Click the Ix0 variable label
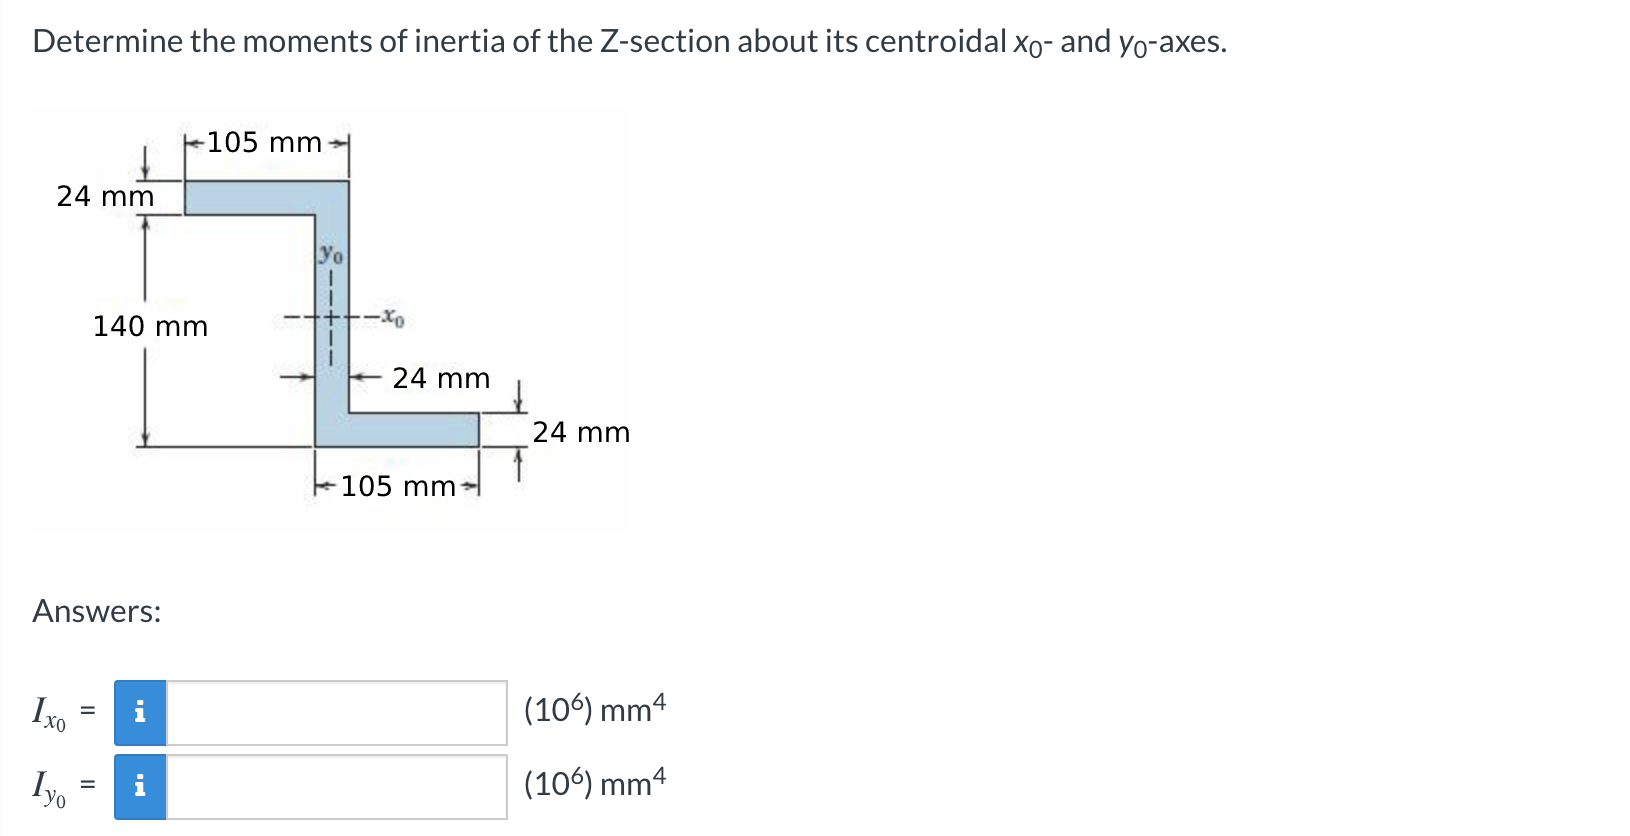Viewport: 1630px width, 836px height. point(49,713)
